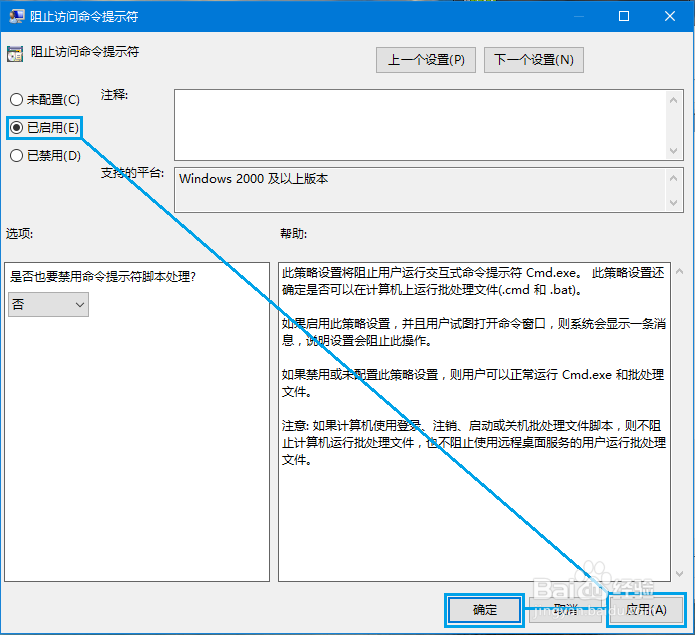Click the help paragraph starting 如果禁用或未配置
Image resolution: width=695 pixels, height=635 pixels.
point(472,383)
